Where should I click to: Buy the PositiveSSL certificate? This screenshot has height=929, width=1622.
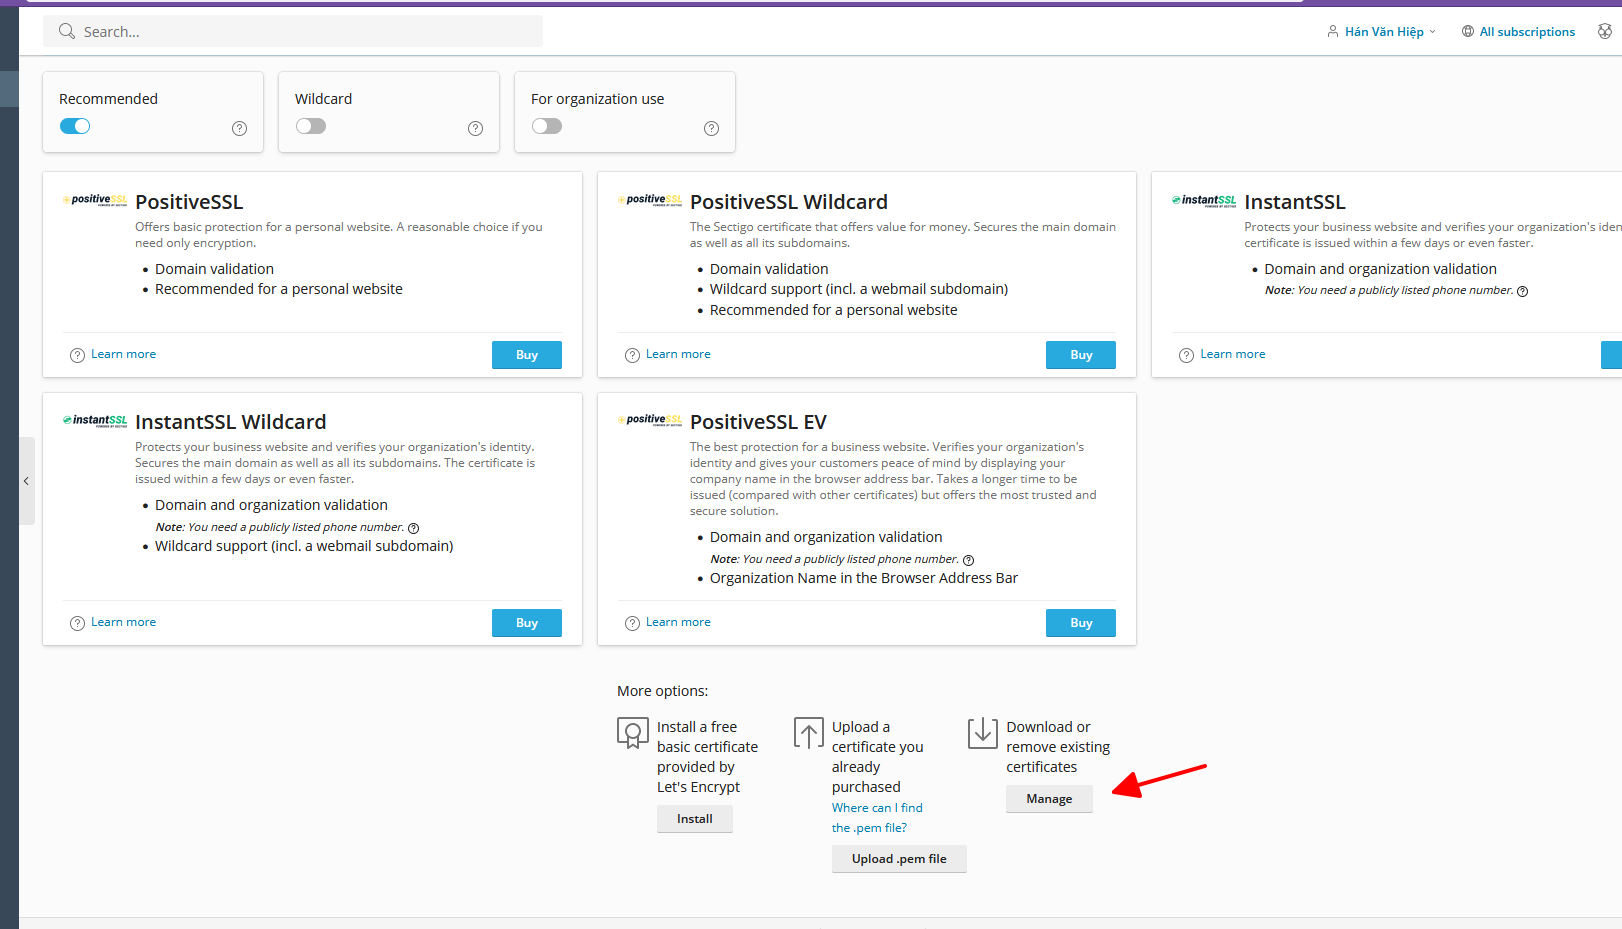527,355
